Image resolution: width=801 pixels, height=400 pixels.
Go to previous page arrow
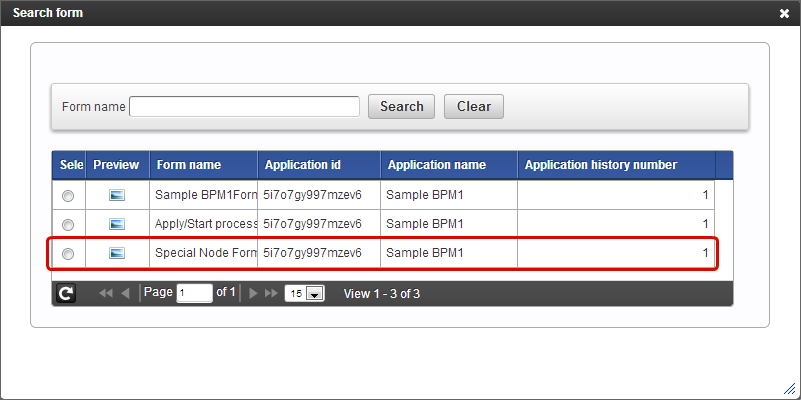tap(125, 293)
